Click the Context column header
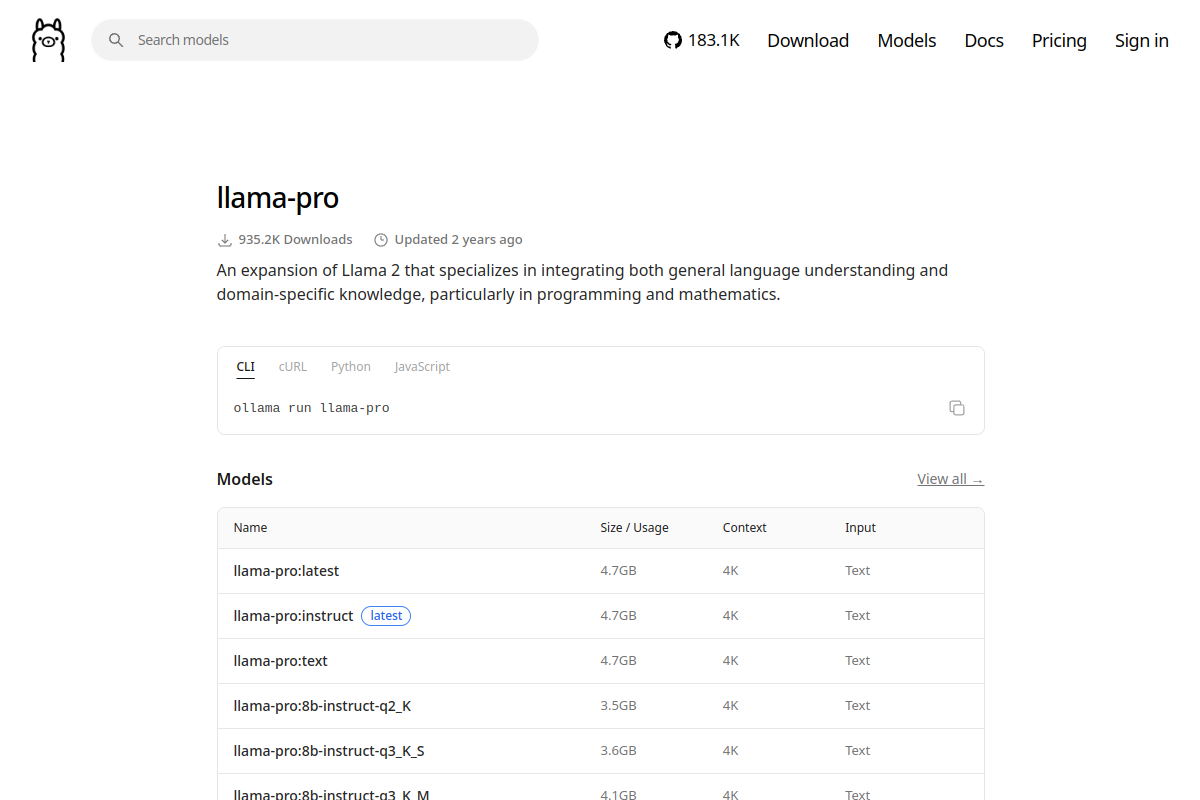The width and height of the screenshot is (1200, 800). 745,528
